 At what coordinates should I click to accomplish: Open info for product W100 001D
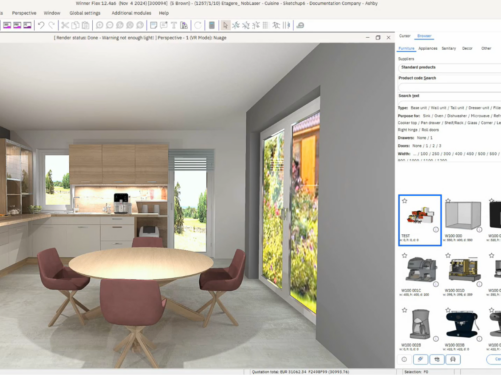[x=479, y=284]
